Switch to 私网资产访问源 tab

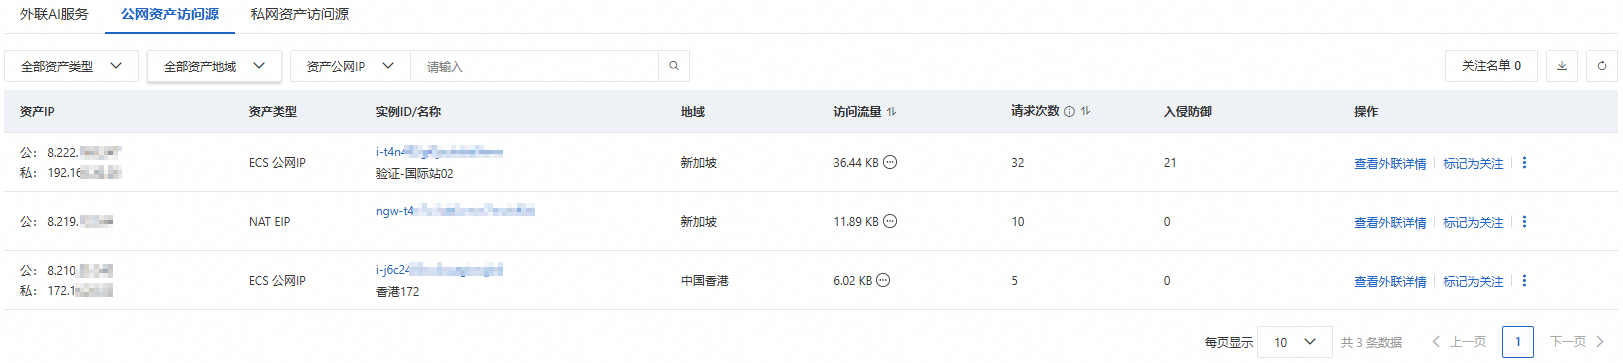(300, 14)
